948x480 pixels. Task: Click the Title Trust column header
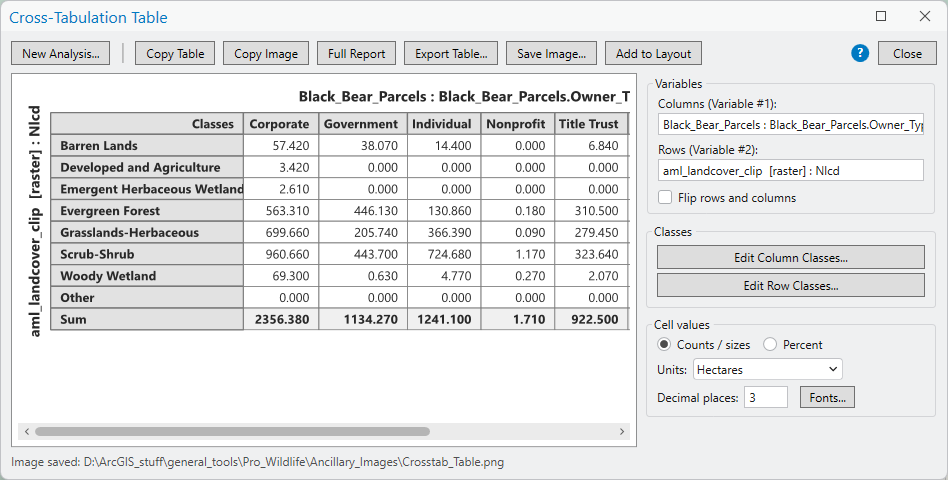pos(589,124)
